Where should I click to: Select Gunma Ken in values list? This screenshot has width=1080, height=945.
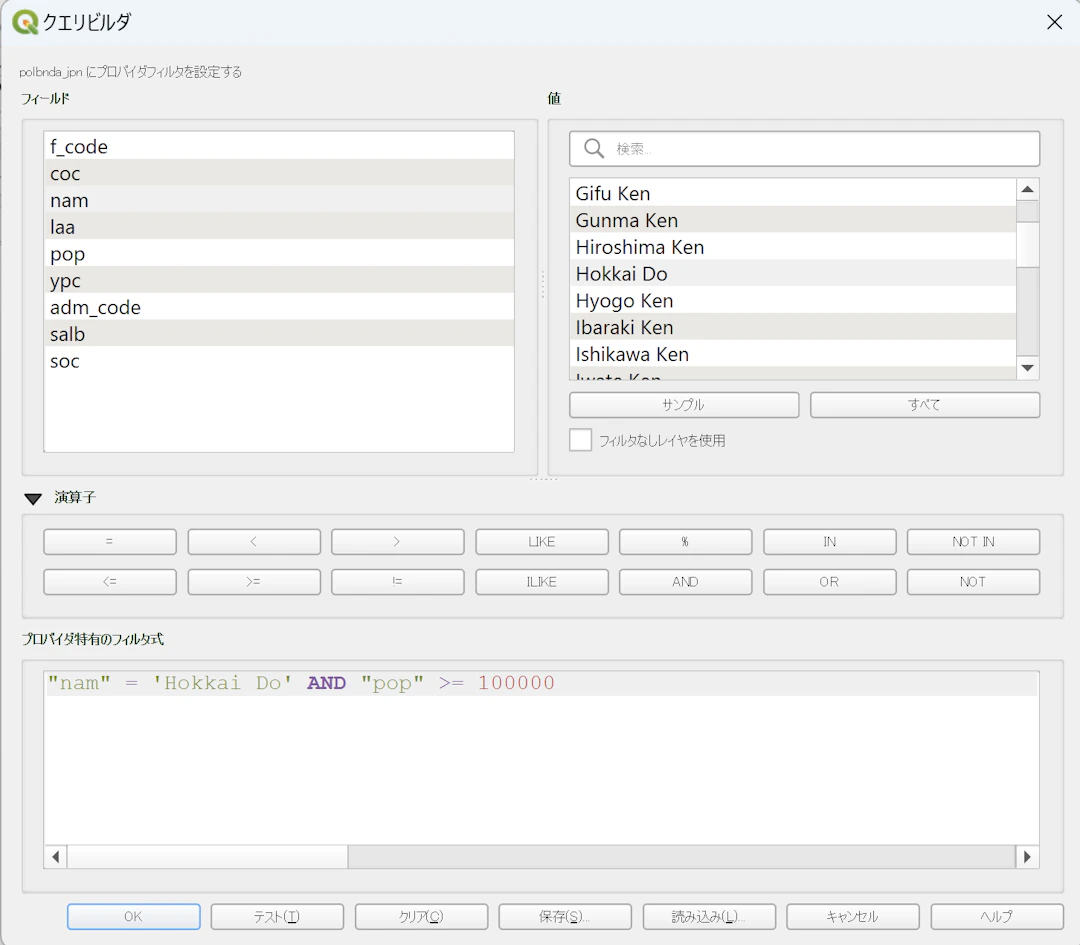[793, 220]
